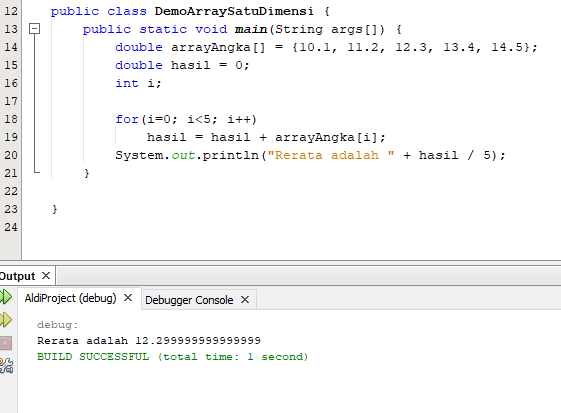Close the Output panel
Image resolution: width=561 pixels, height=413 pixels.
(x=46, y=276)
